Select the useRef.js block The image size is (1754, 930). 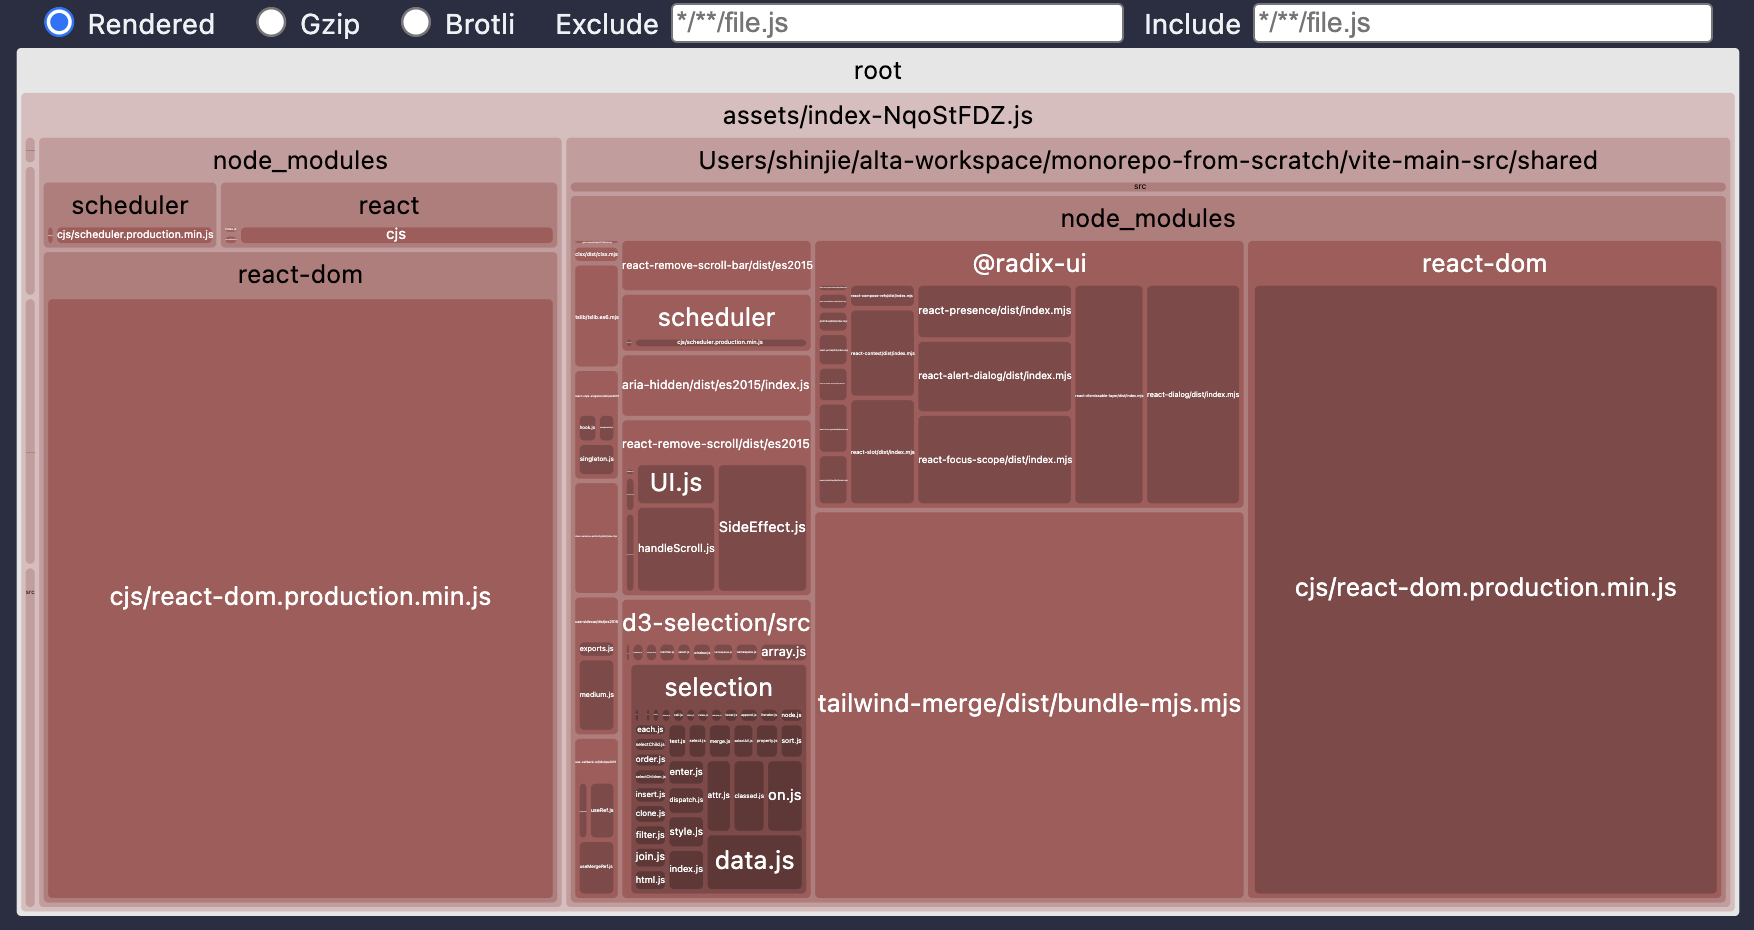coord(601,811)
